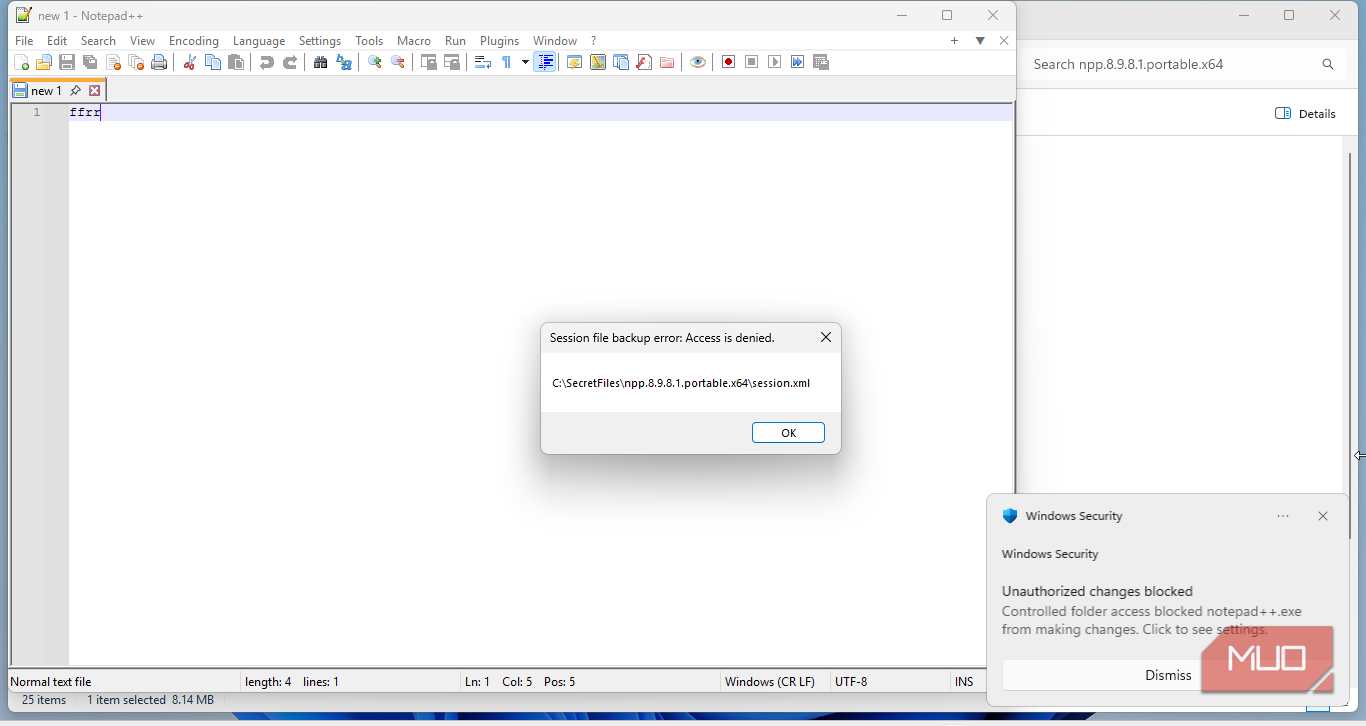
Task: Open the Windows Security notification options menu
Action: pos(1283,516)
